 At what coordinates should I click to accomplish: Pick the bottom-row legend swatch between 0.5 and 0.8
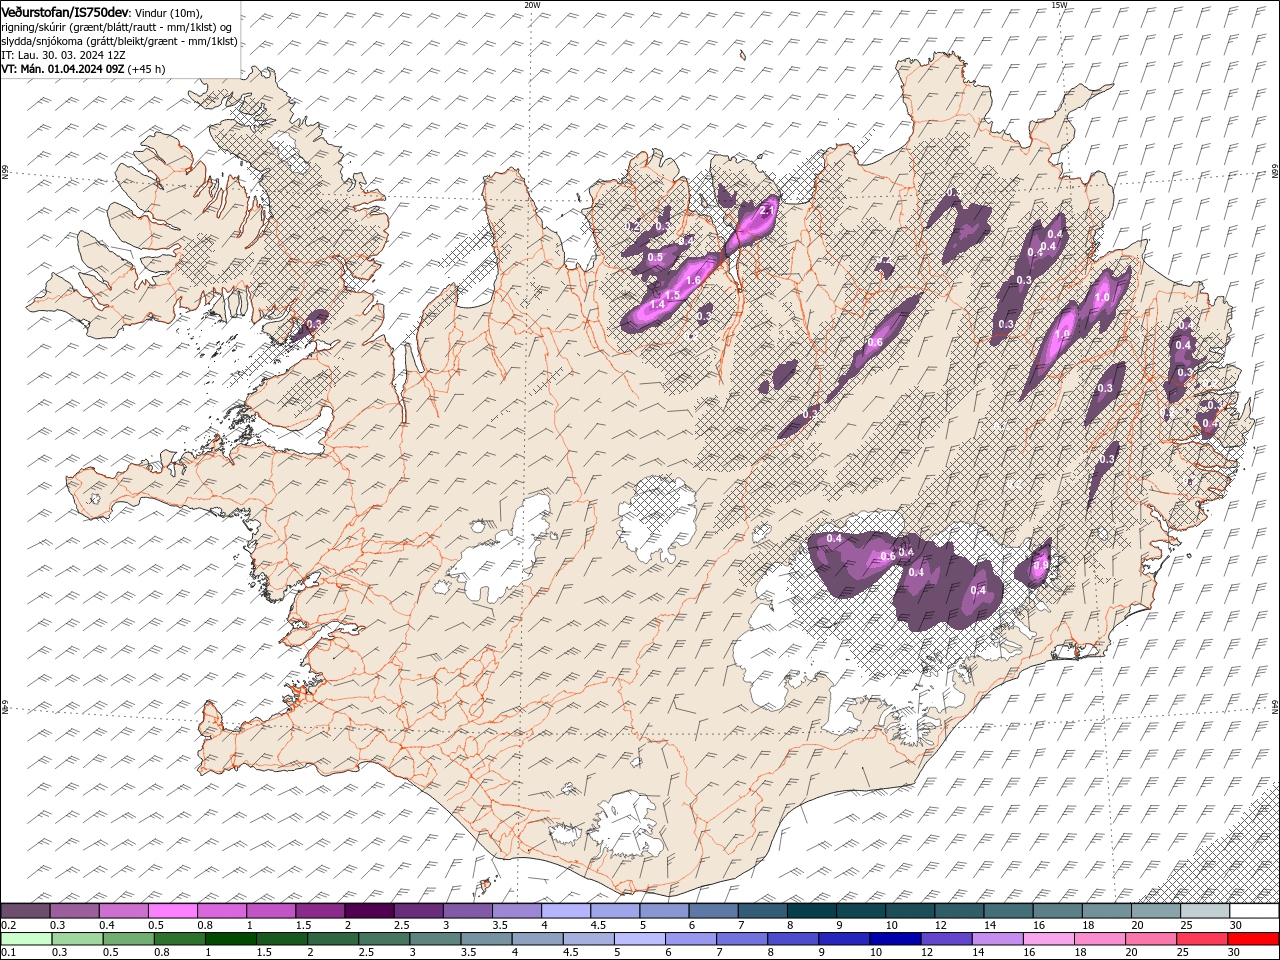point(128,939)
